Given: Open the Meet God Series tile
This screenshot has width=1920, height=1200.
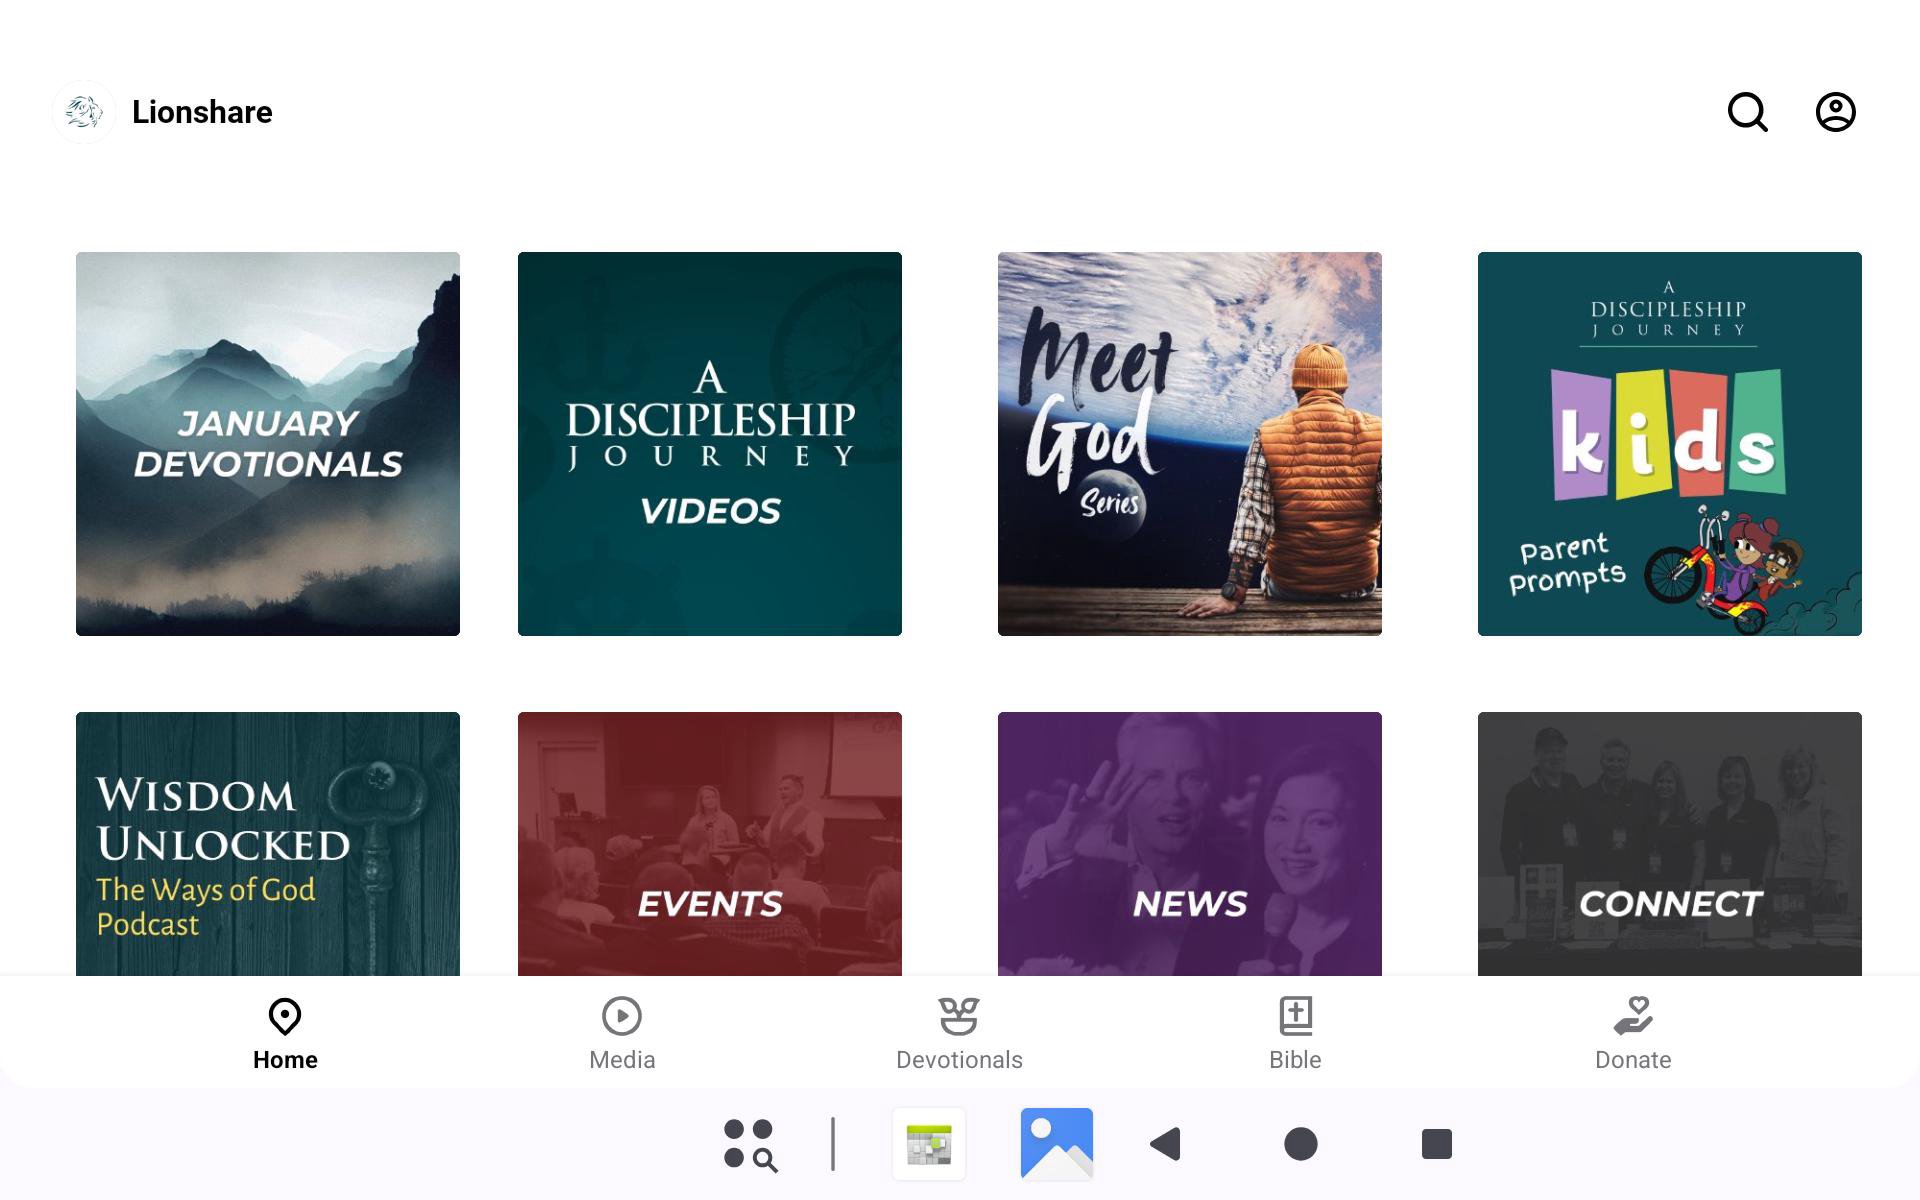Looking at the screenshot, I should coord(1190,444).
